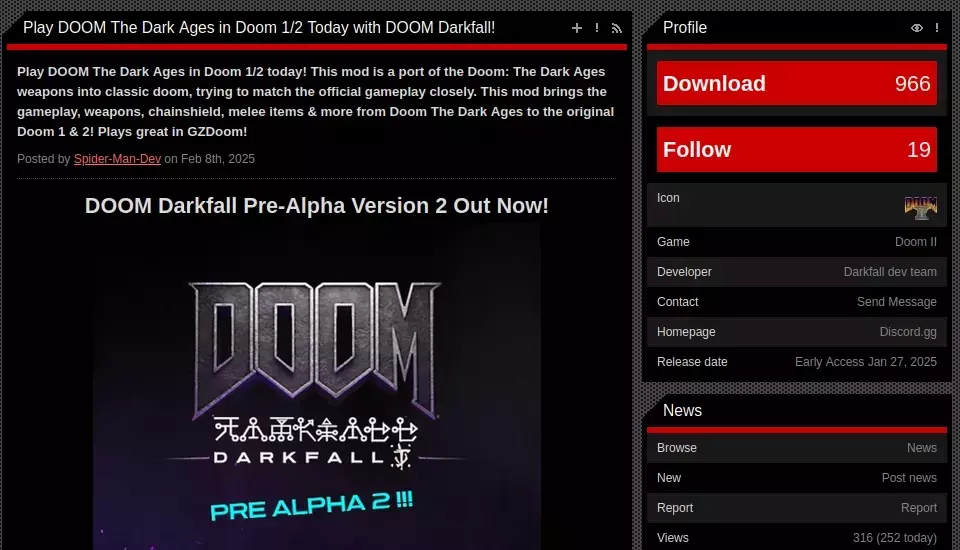
Task: Open the Discord.gg homepage link
Action: [x=908, y=332]
